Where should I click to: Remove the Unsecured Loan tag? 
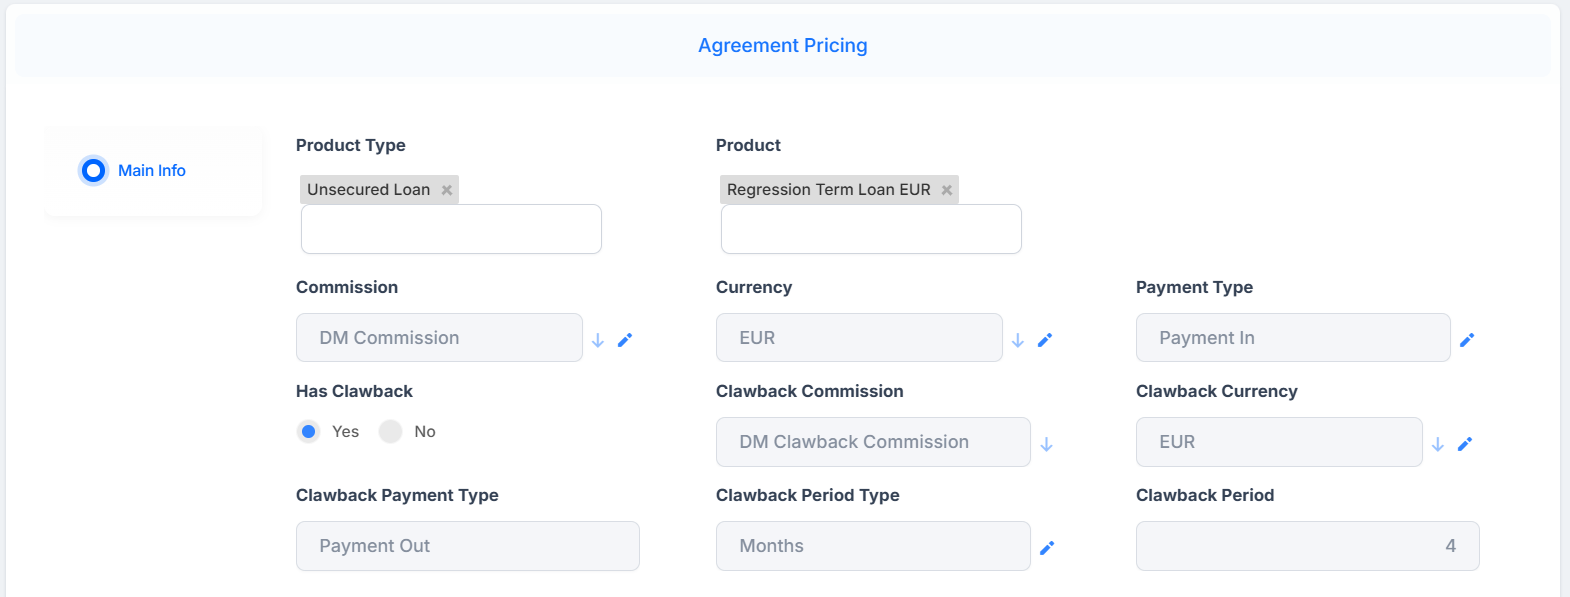tap(447, 190)
